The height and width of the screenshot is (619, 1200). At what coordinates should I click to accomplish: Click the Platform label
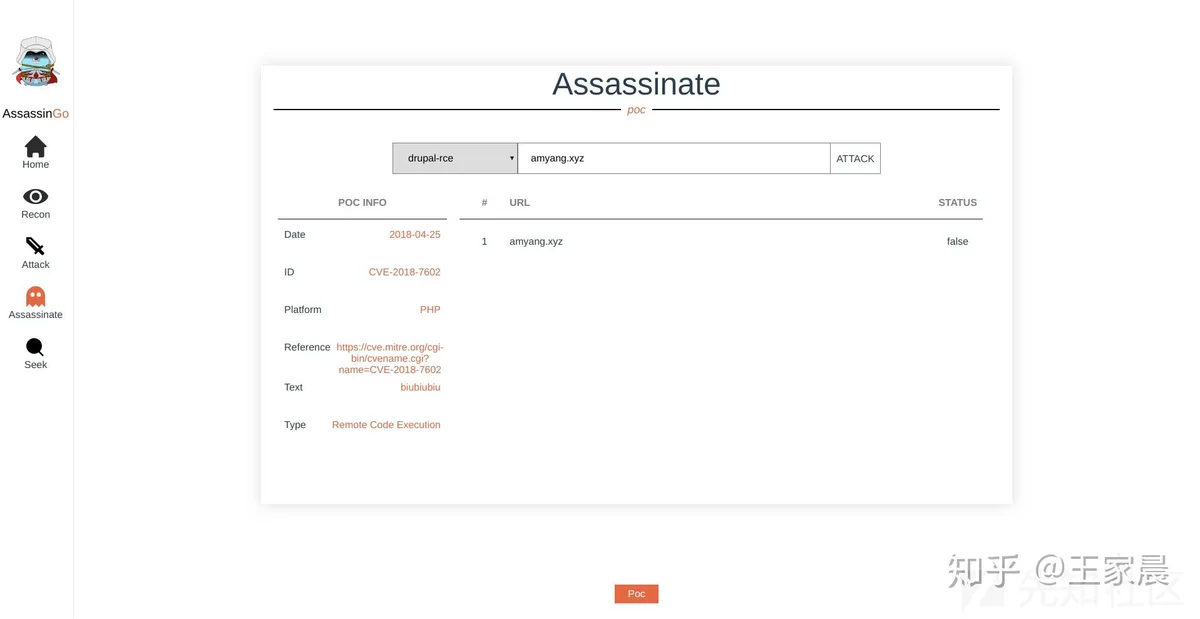click(x=303, y=309)
